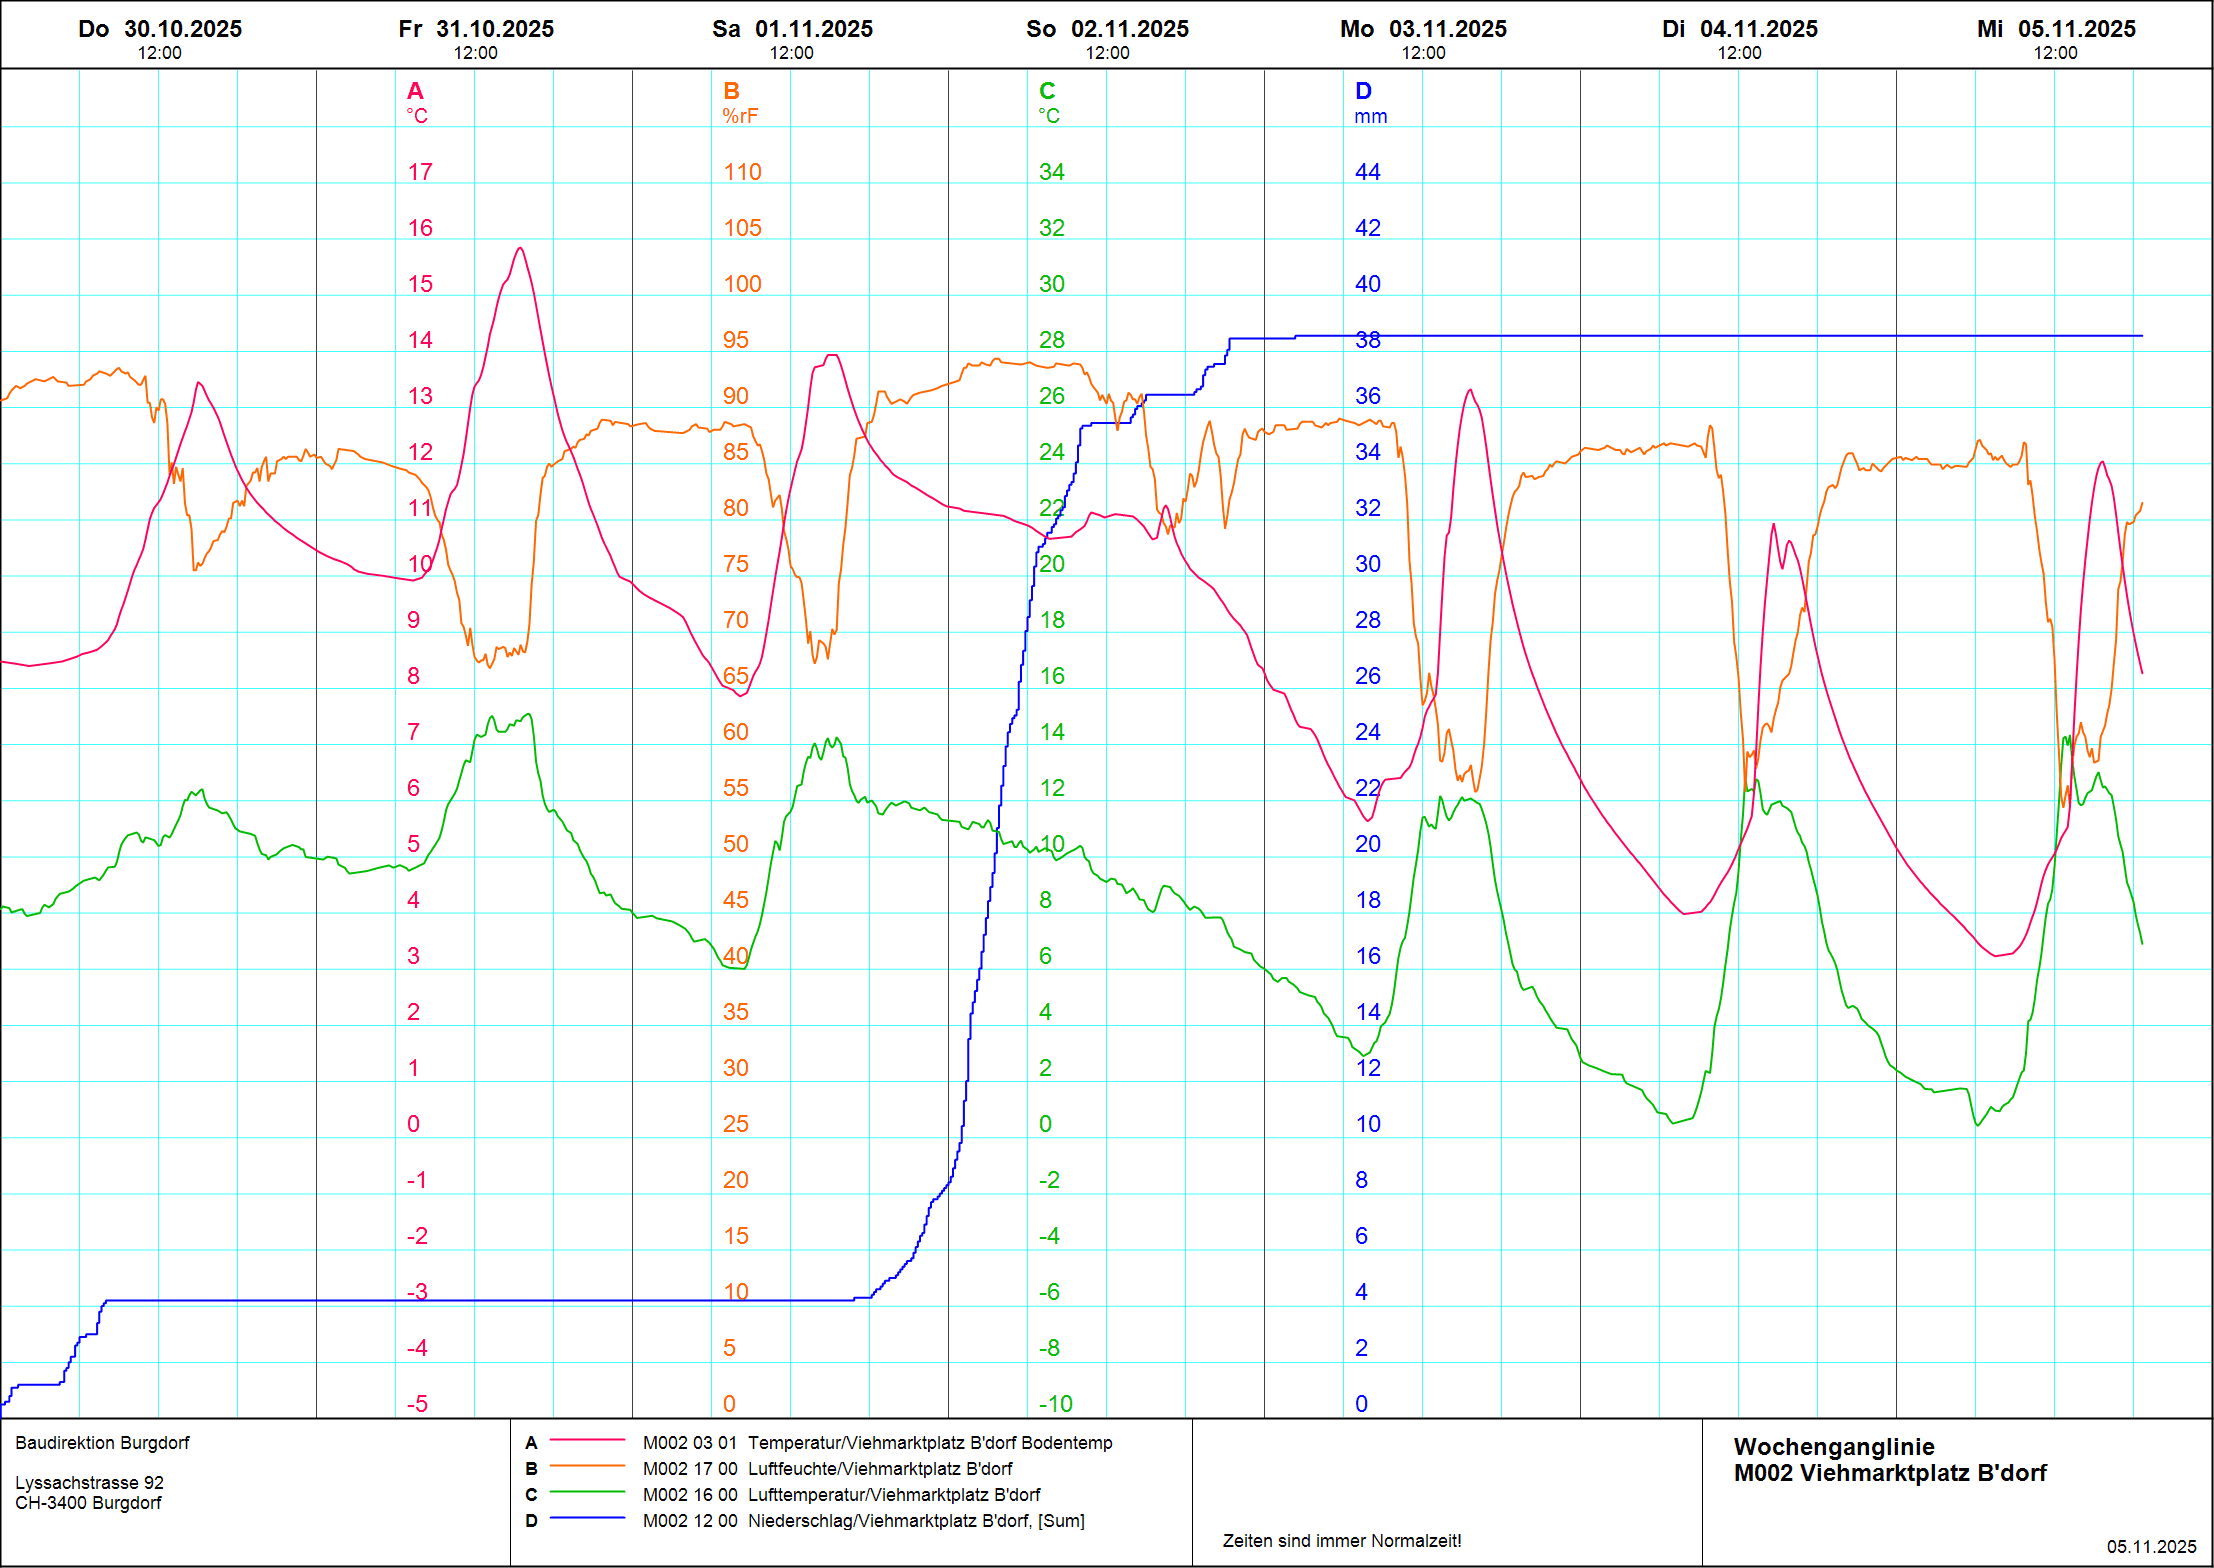This screenshot has width=2214, height=1568.
Task: Click the legend entry Niederschlag/Viehmarktplatz B'dorf, [Sum]
Action: pyautogui.click(x=915, y=1521)
